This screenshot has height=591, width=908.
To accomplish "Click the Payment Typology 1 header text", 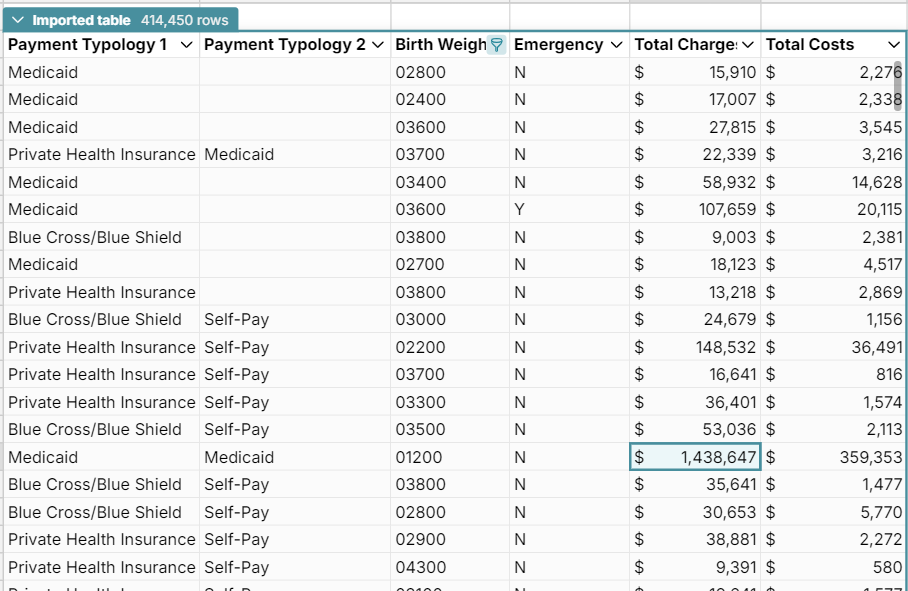I will (x=85, y=44).
